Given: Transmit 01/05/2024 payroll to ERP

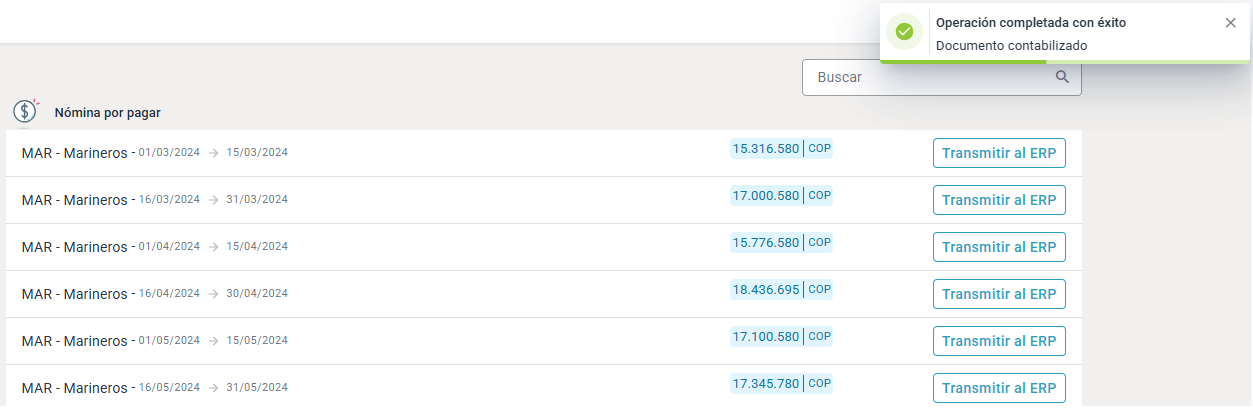Looking at the screenshot, I should coord(999,341).
